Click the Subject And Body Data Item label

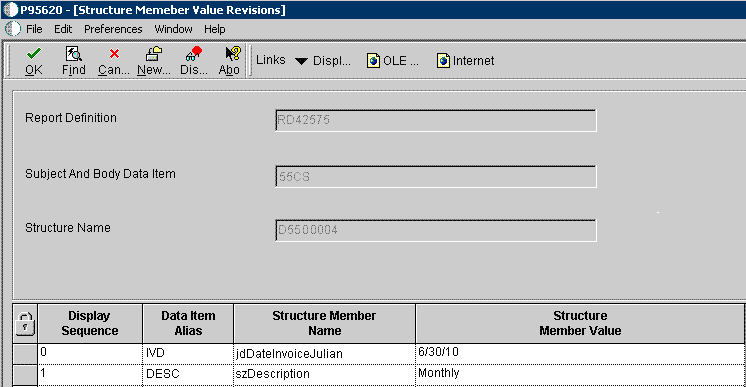[100, 174]
